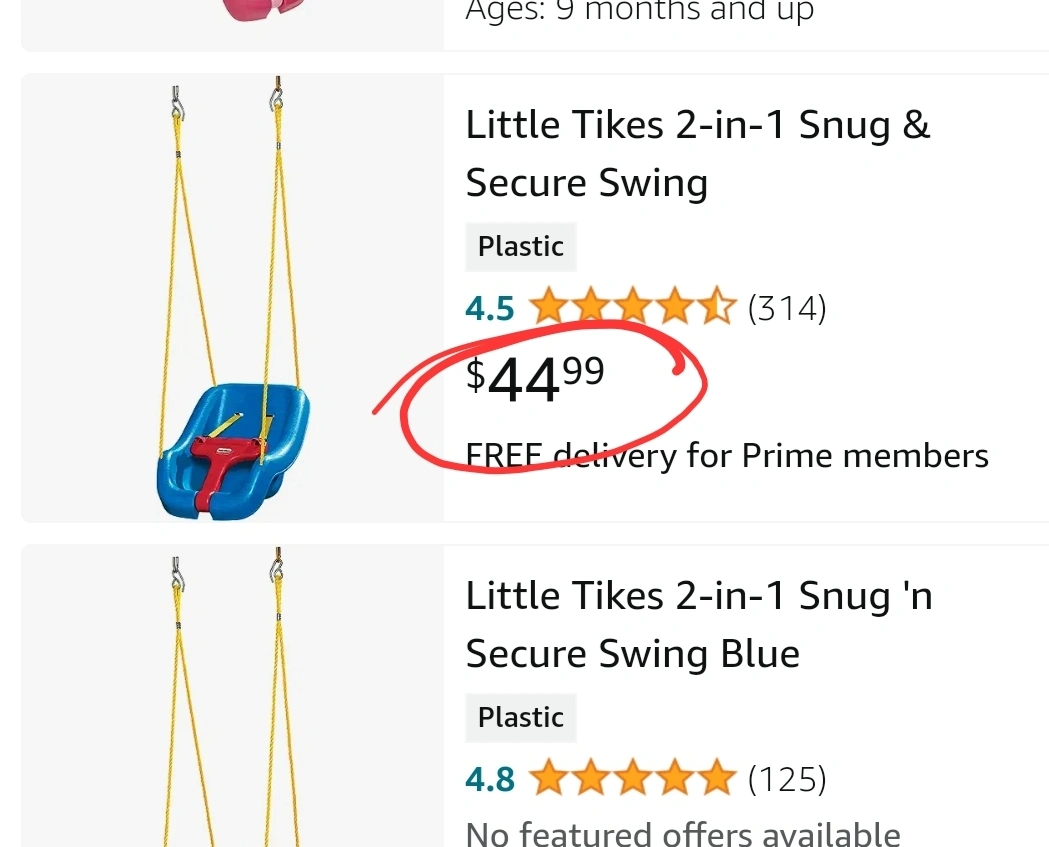Click the FREE delivery for Prime members text

pyautogui.click(x=727, y=456)
